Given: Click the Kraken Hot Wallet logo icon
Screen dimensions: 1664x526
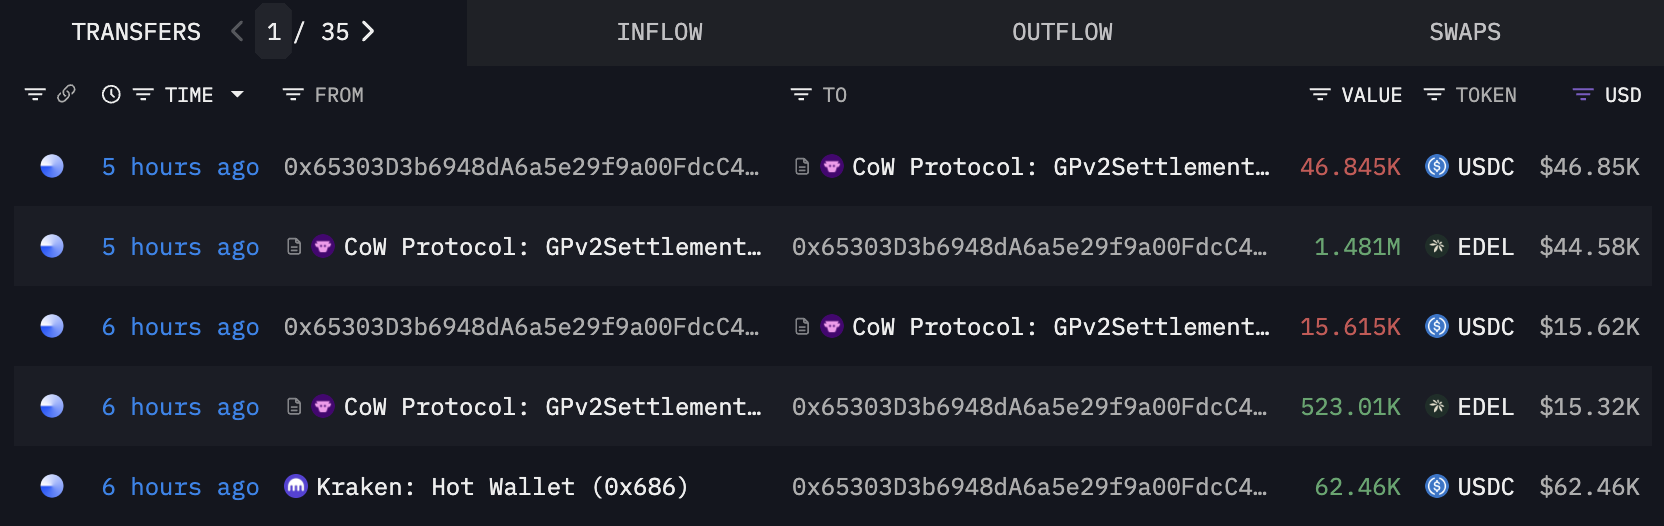Looking at the screenshot, I should (x=295, y=487).
